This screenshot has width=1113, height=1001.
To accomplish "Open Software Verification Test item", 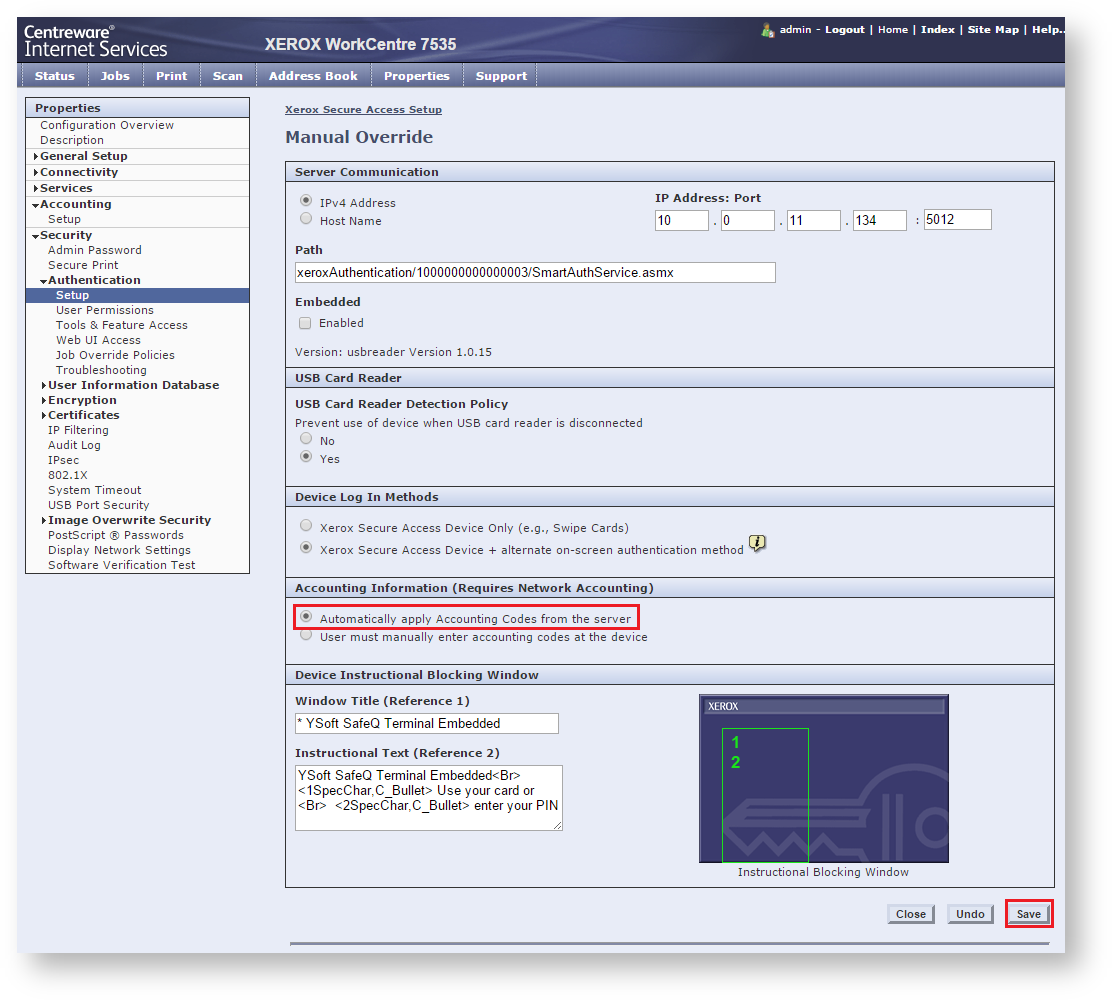I will click(x=121, y=565).
